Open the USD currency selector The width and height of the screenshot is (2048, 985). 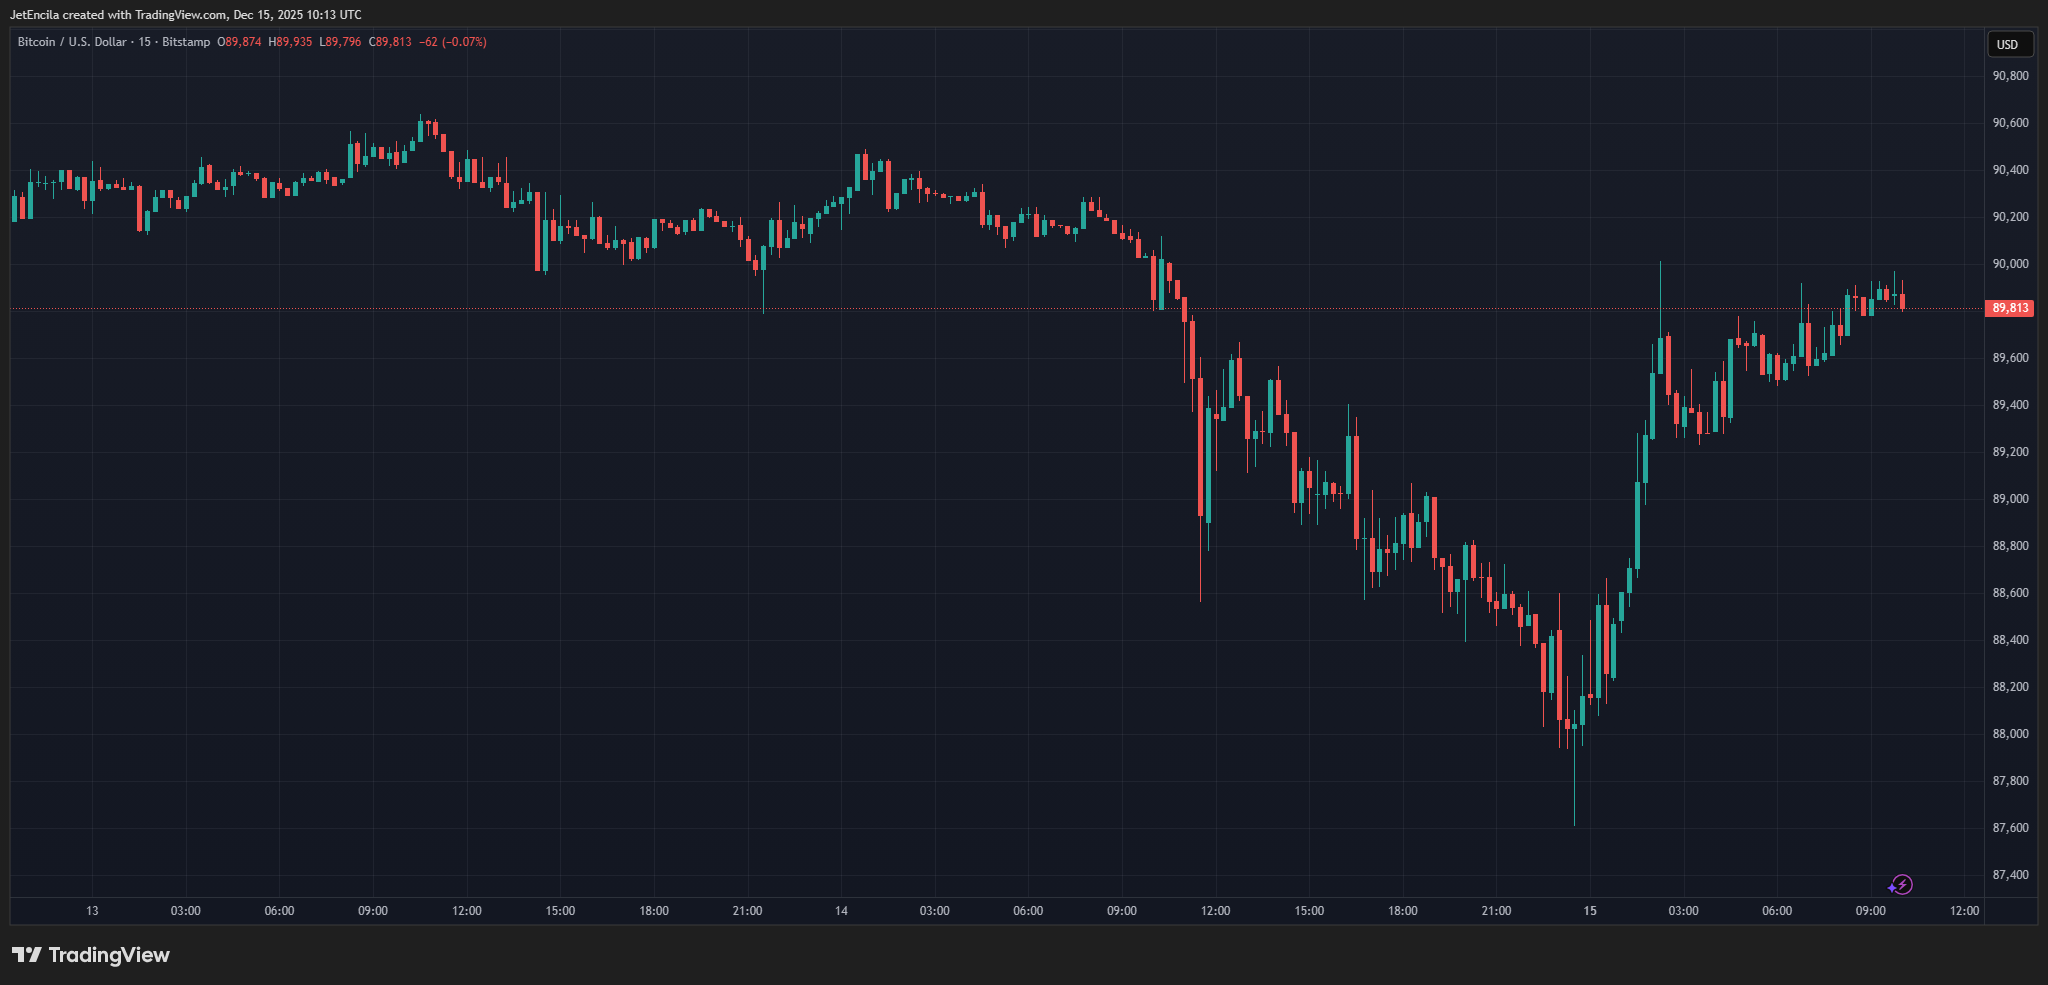click(x=2008, y=44)
